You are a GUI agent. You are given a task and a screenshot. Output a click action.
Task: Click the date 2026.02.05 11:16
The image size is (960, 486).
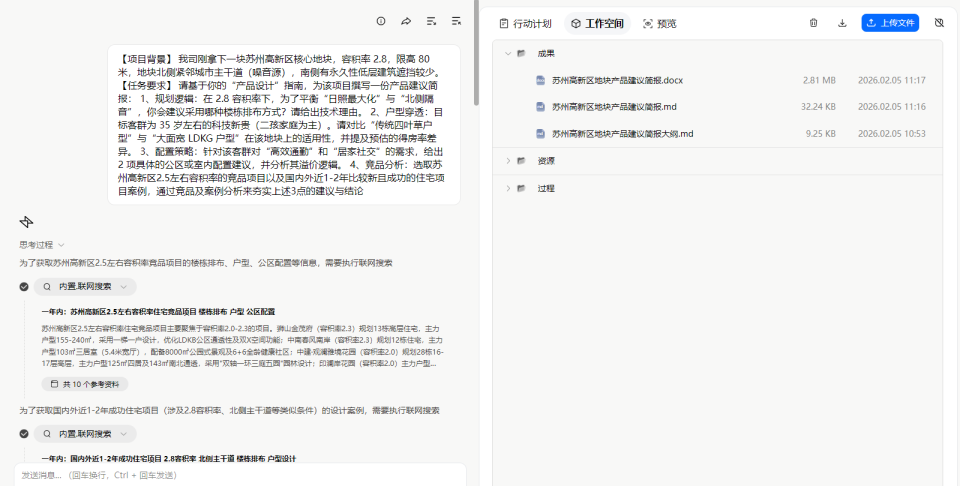coord(891,107)
